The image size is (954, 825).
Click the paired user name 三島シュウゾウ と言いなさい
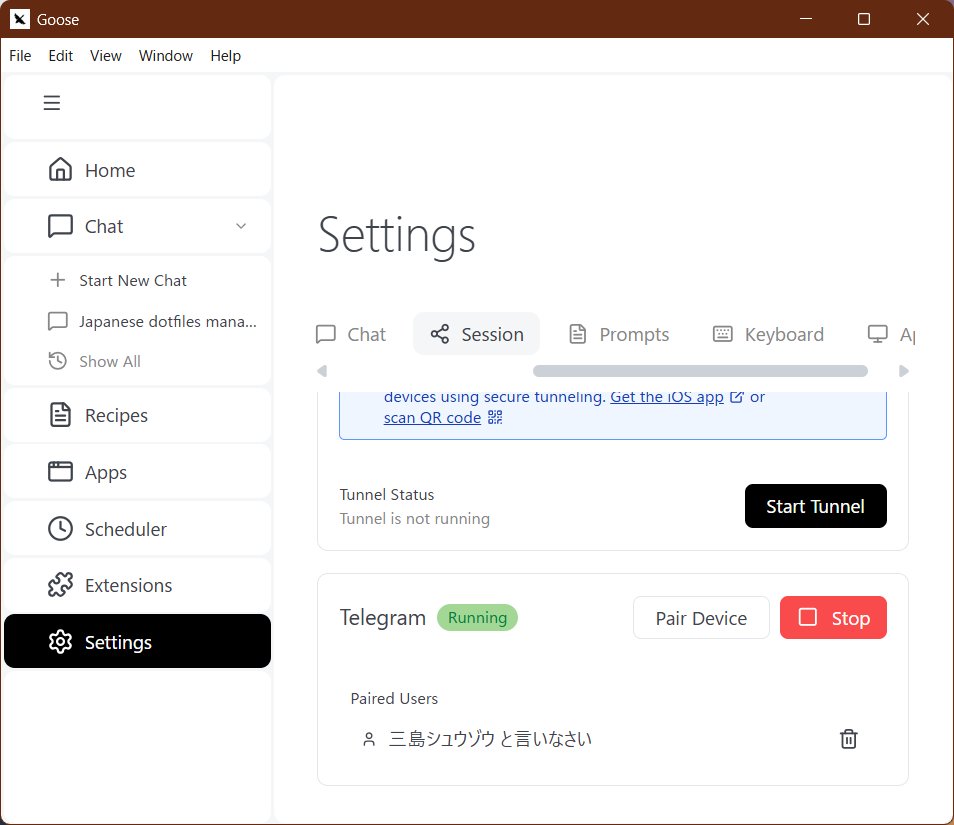click(x=490, y=739)
